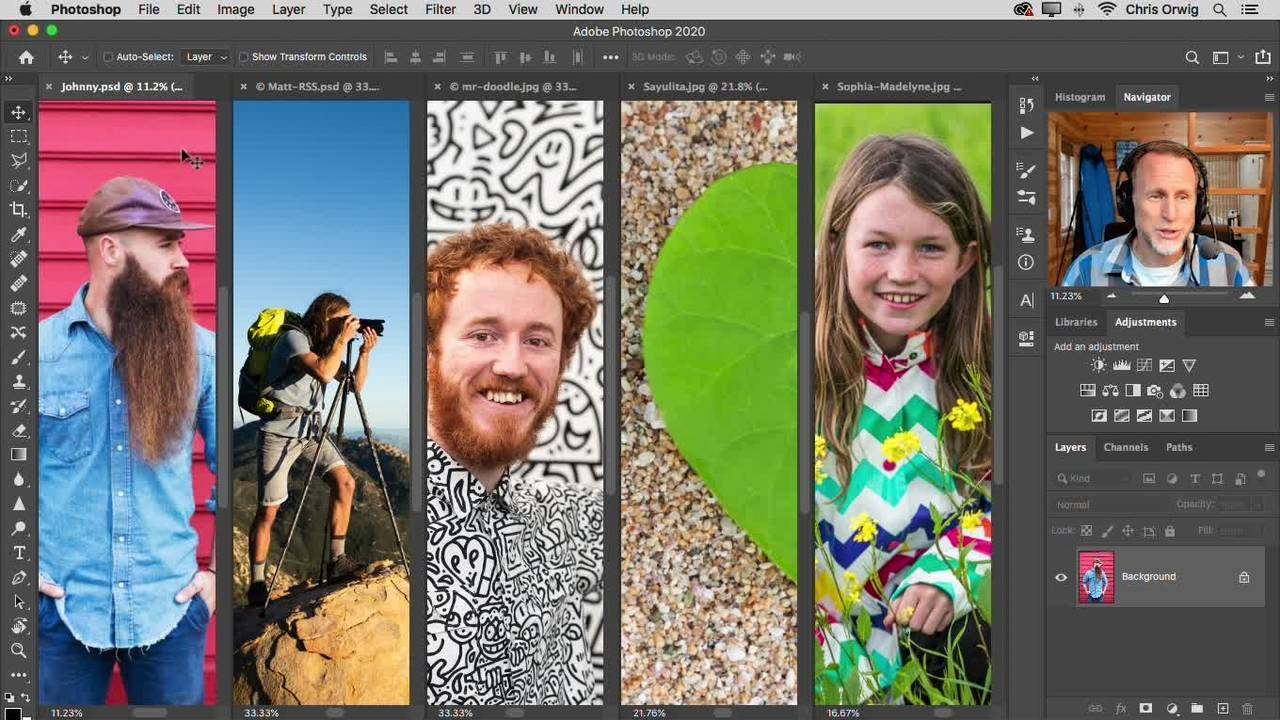
Task: Open the Auto-Select Layer dropdown
Action: 206,58
